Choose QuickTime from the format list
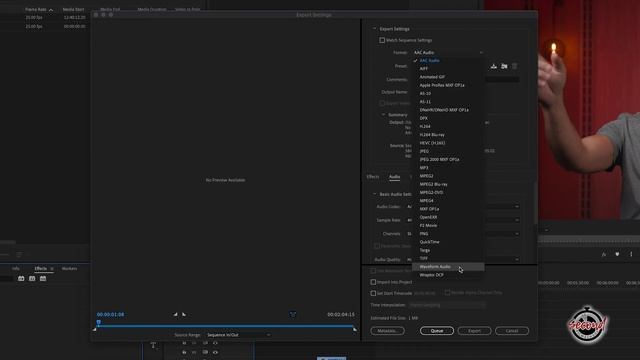This screenshot has width=640, height=360. coord(448,242)
